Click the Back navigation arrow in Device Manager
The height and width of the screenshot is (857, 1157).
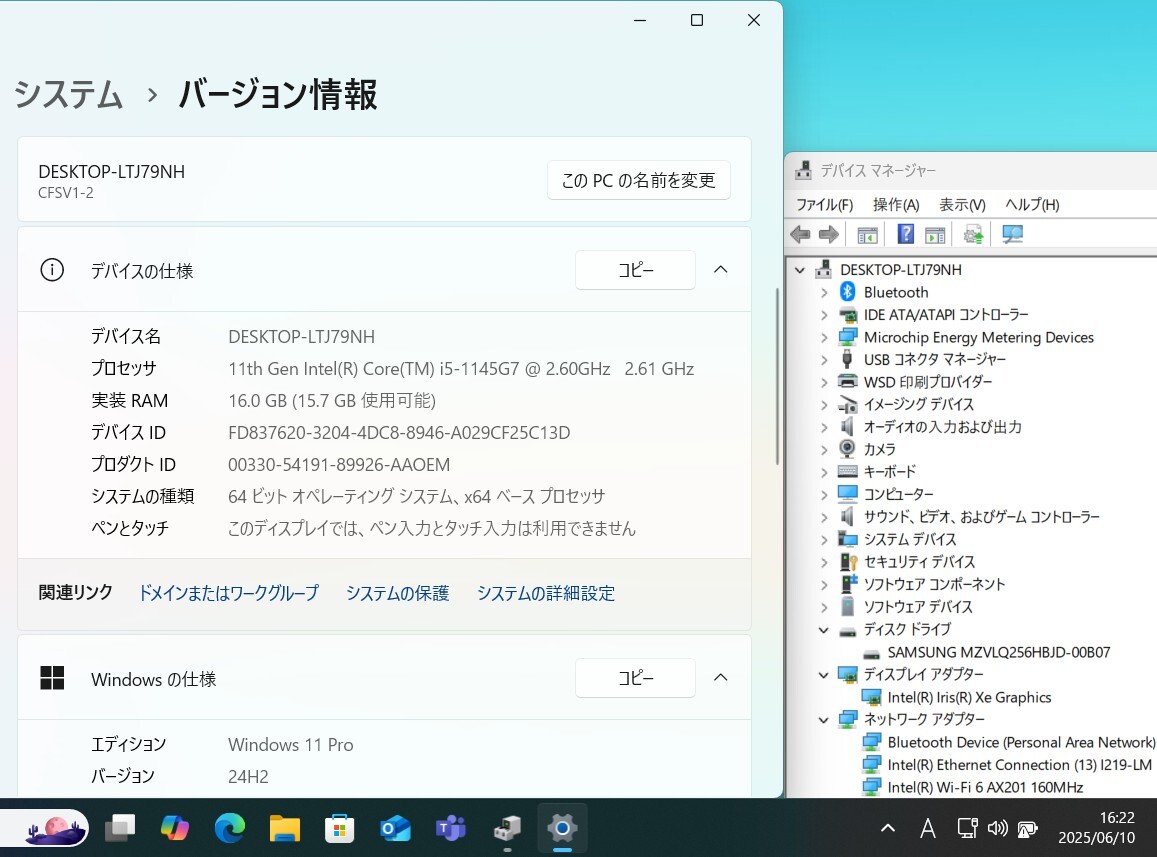point(799,233)
